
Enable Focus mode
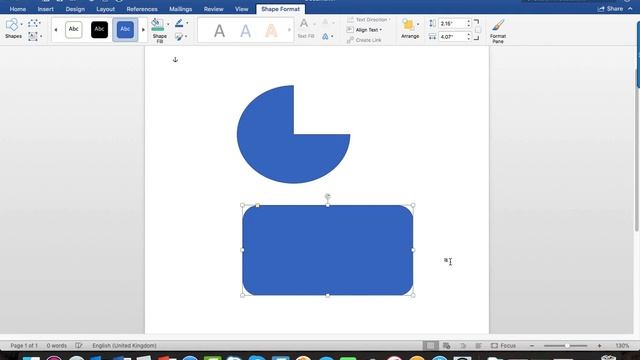click(503, 346)
